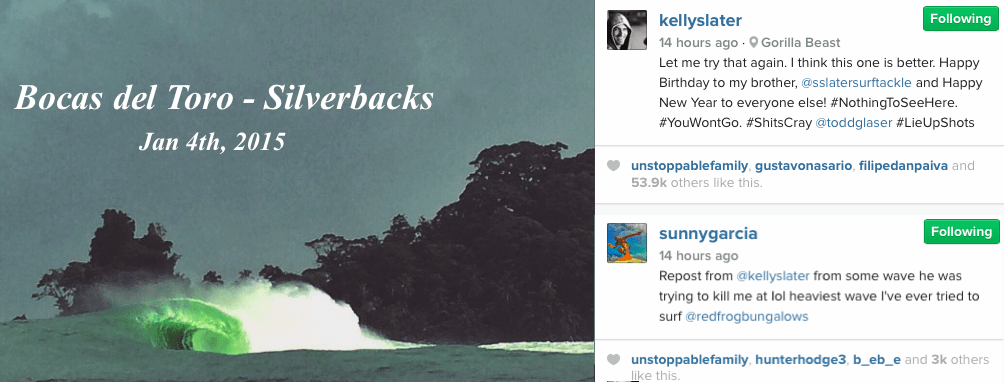Viewport: 1004px width, 382px height.
Task: Open the Bocas del Toro wave photo
Action: point(297,191)
